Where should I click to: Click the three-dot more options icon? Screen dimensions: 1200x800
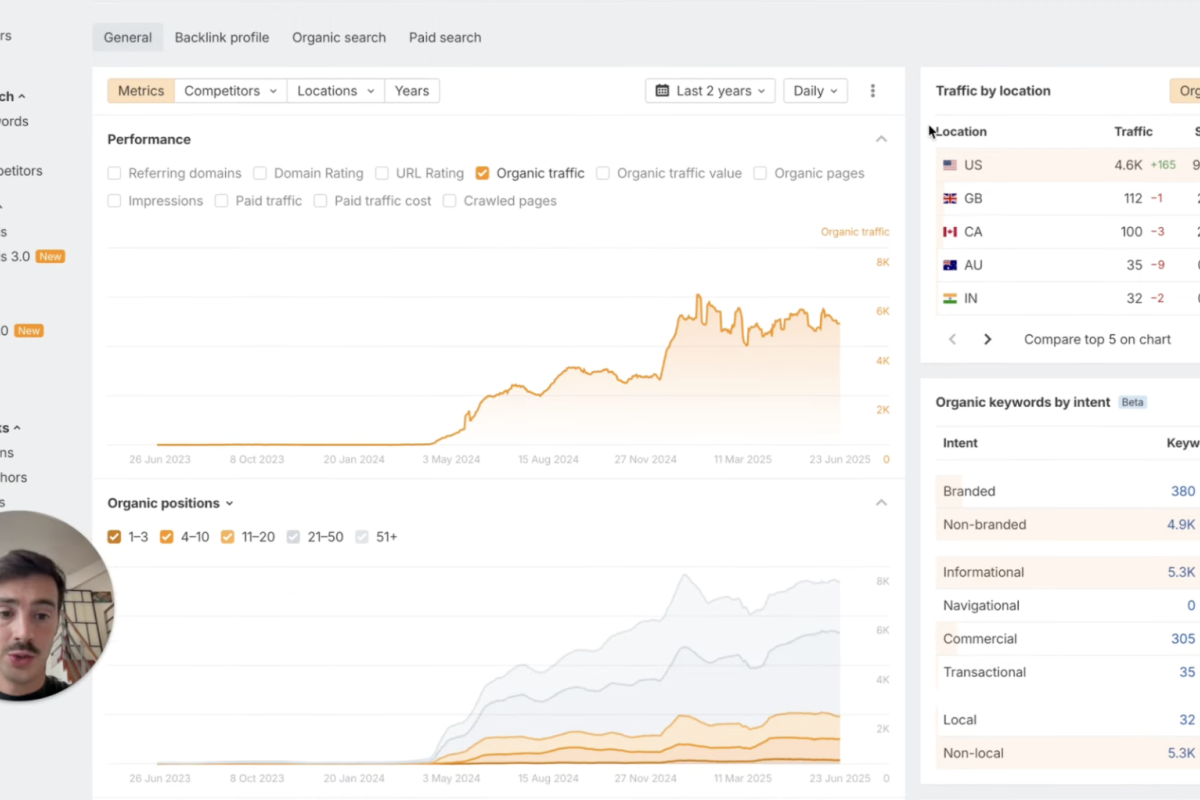872,91
